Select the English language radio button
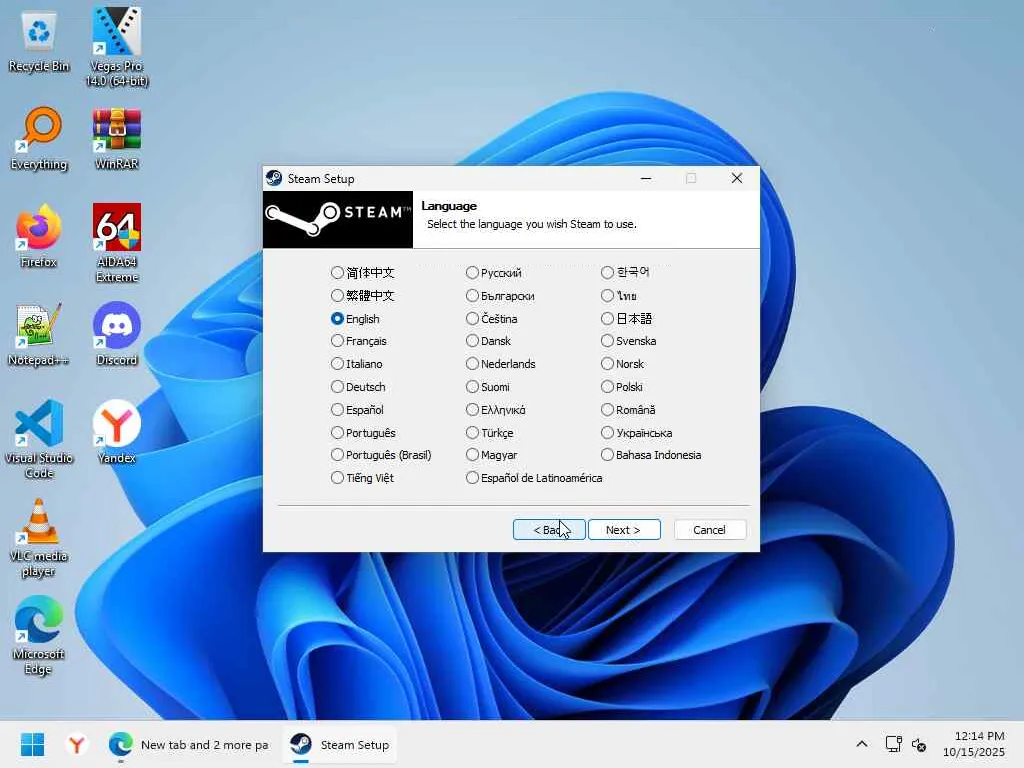1024x768 pixels. [x=355, y=319]
